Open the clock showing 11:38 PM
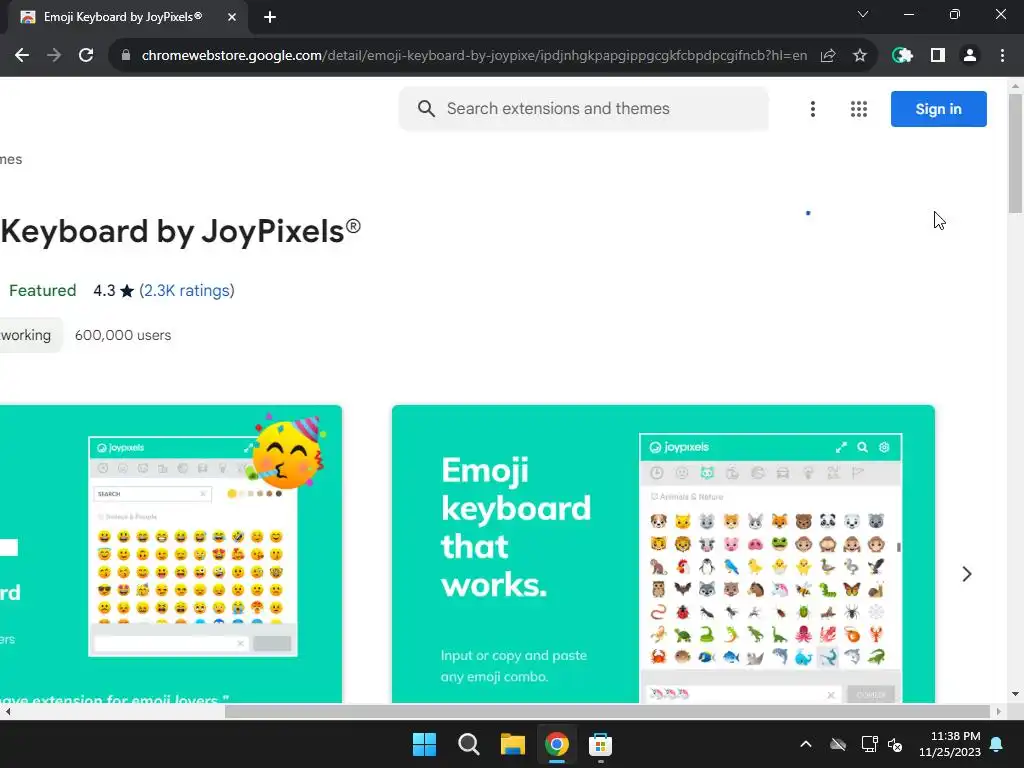The image size is (1024, 768). click(950, 744)
